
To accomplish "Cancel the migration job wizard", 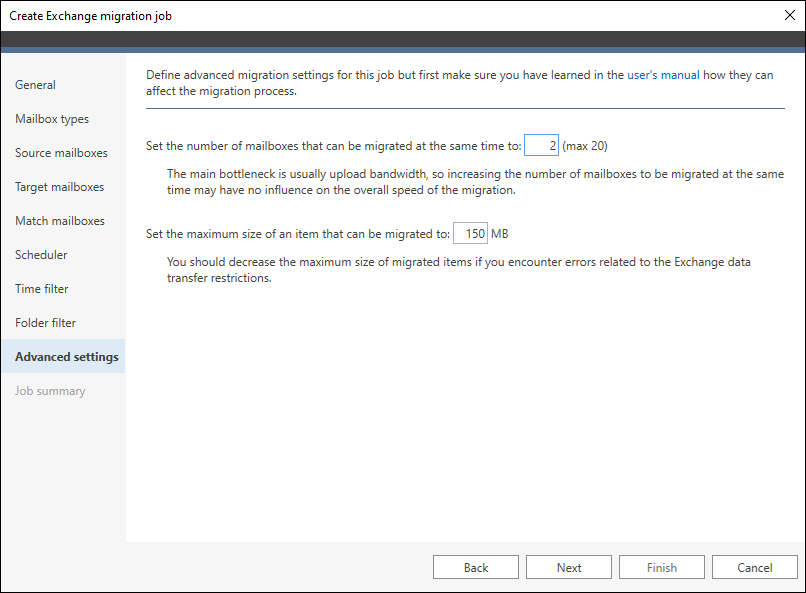I will pyautogui.click(x=755, y=567).
